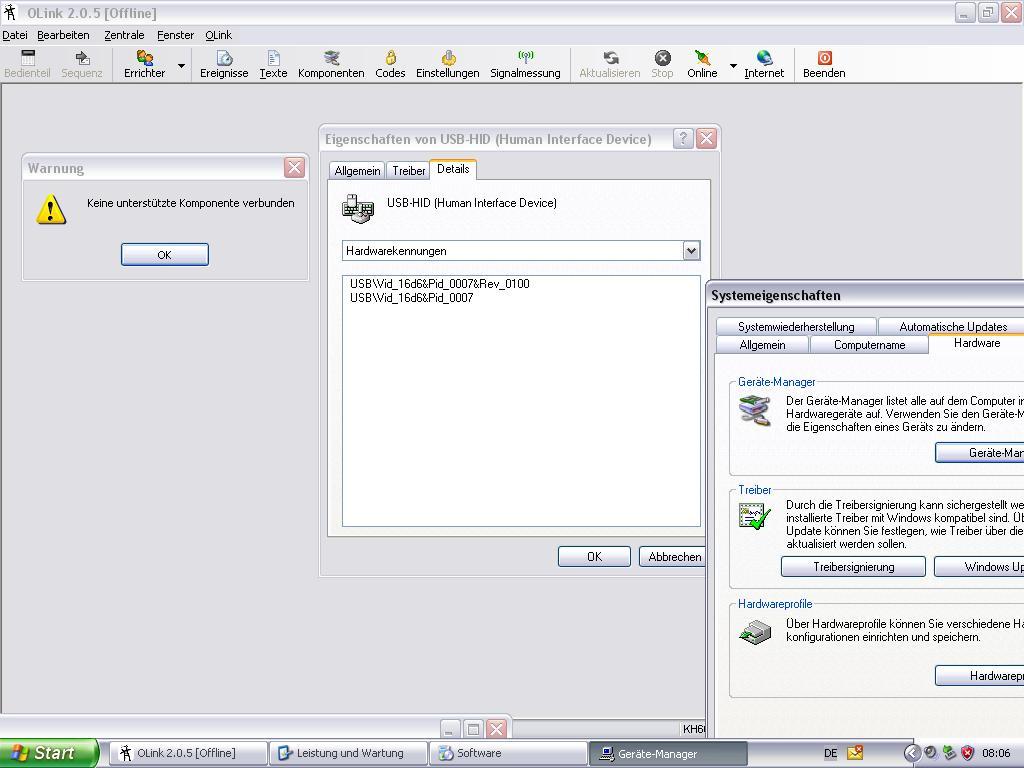Expand the Online dropdown arrow

(733, 66)
